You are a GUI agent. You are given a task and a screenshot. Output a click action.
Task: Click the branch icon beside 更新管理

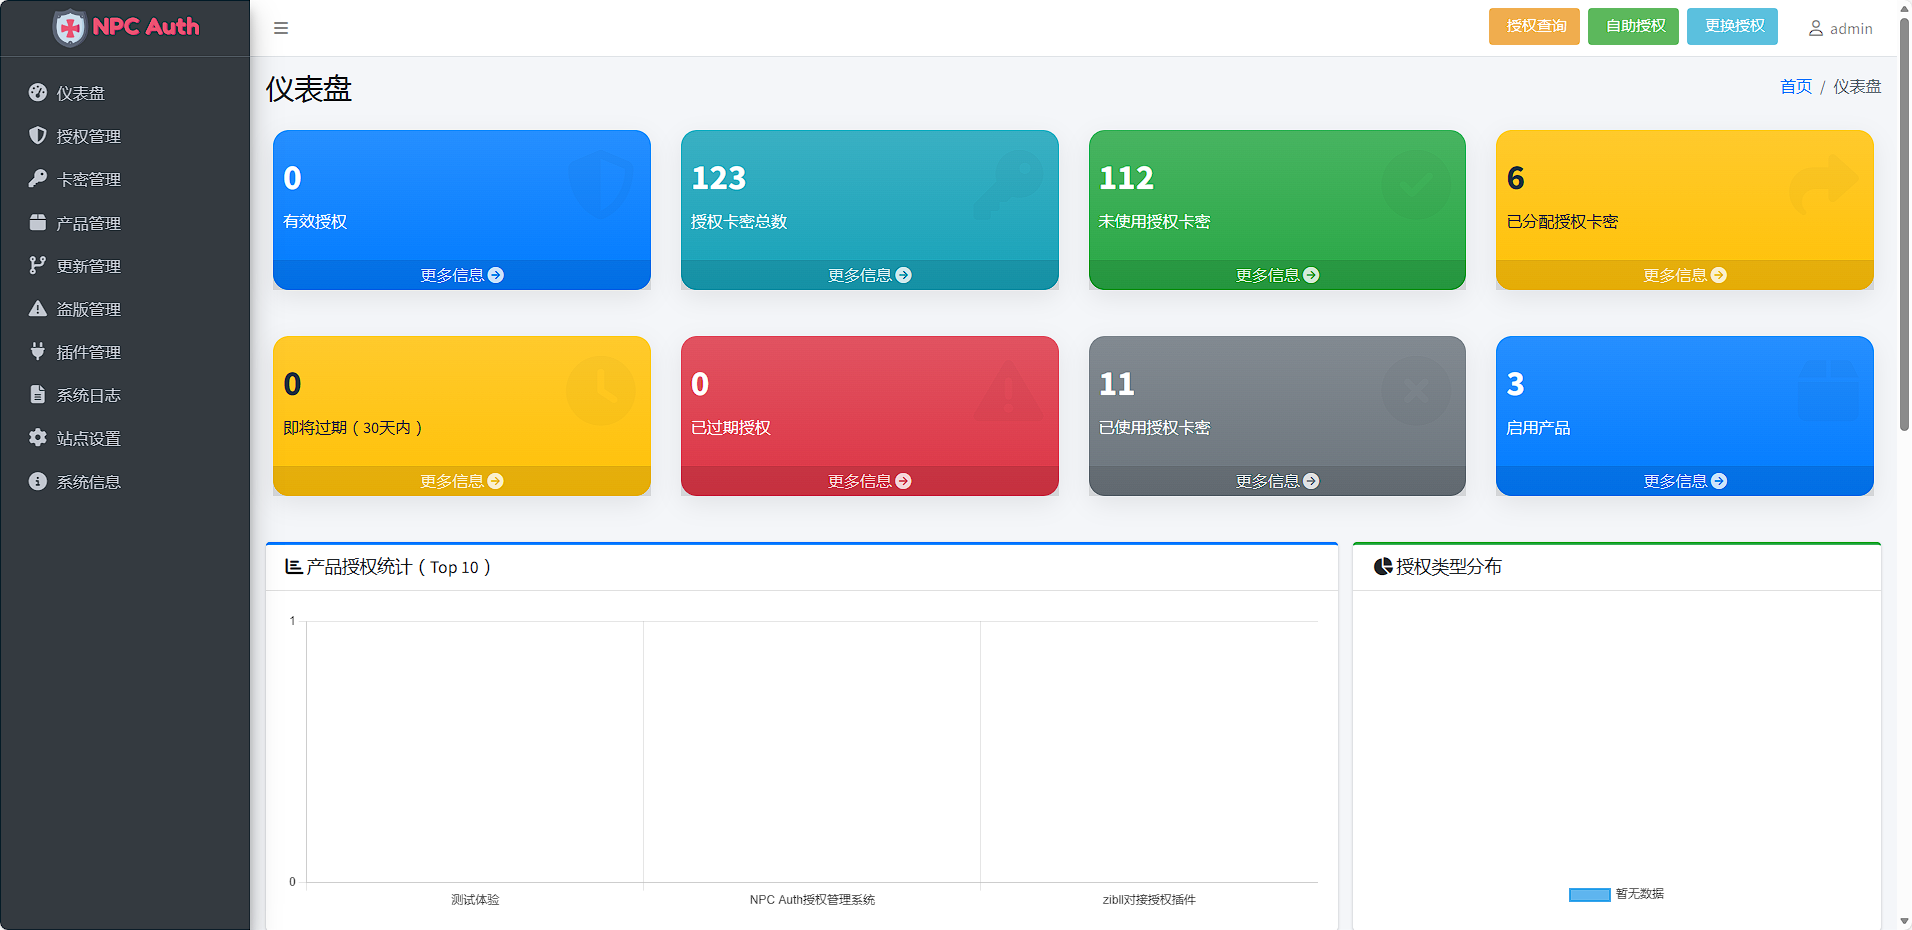38,265
